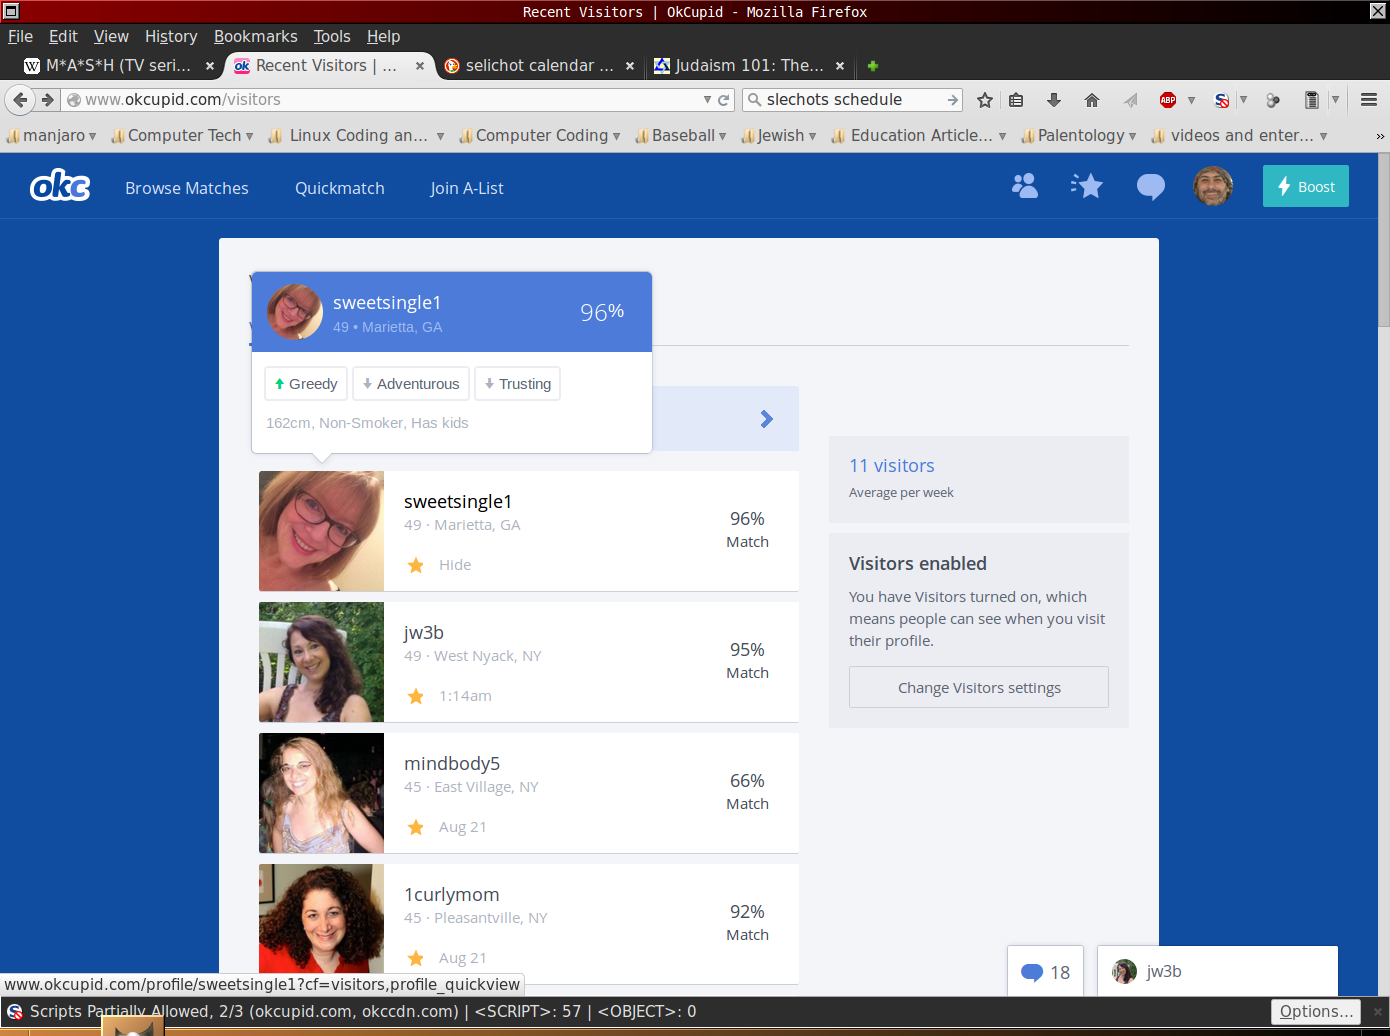
Task: Click the clipboard toolbar icon
Action: coord(1311,100)
